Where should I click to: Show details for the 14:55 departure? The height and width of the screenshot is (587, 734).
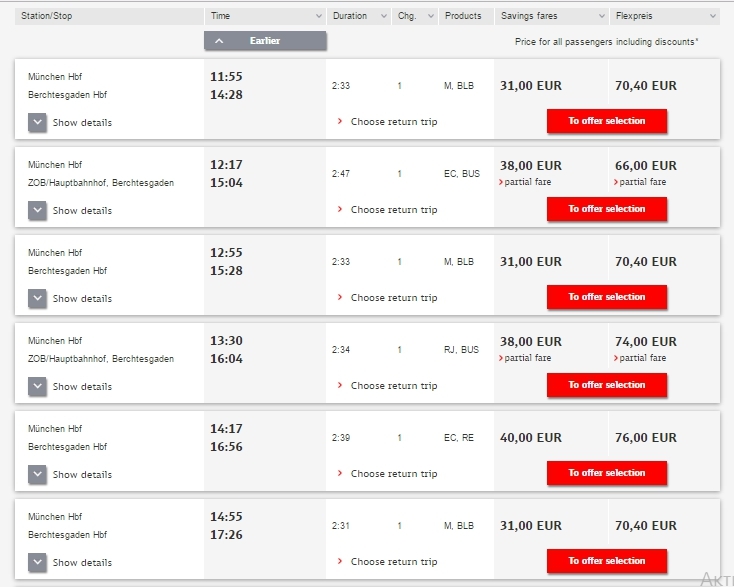coord(37,562)
